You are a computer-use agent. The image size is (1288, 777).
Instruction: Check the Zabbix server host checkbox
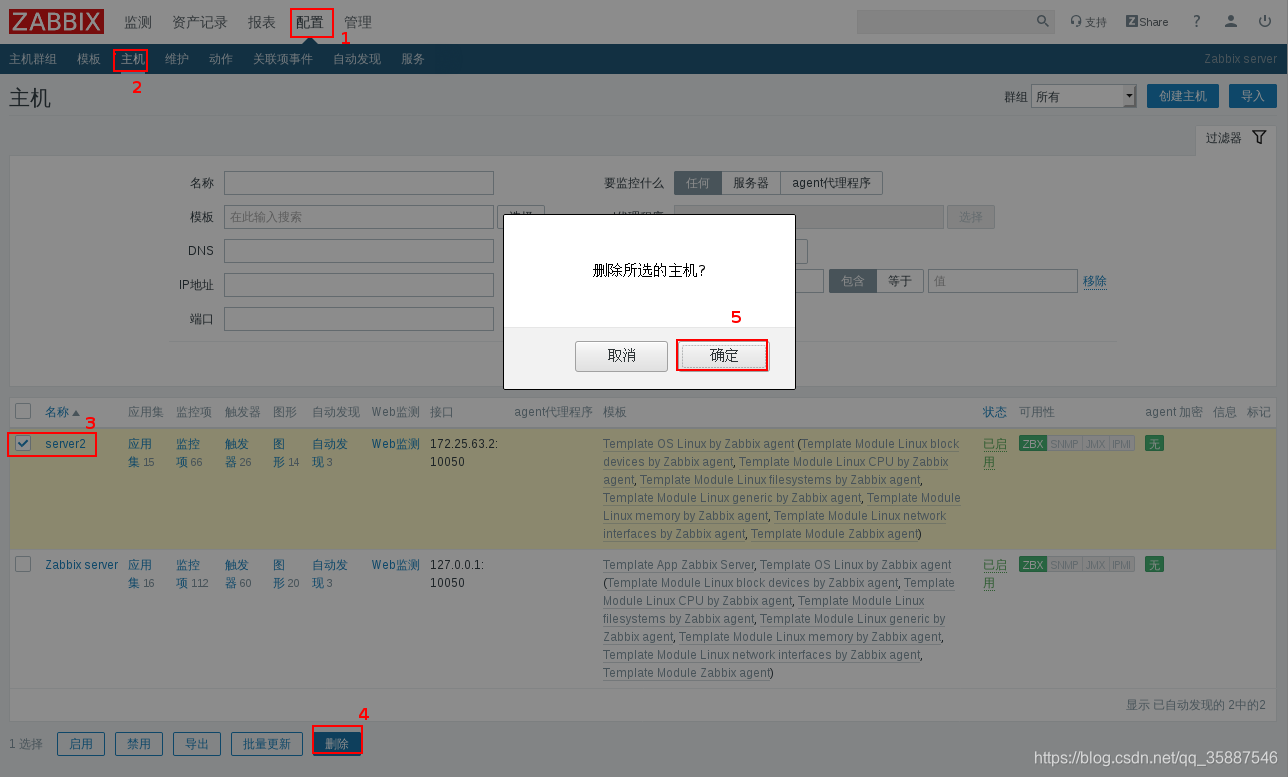point(23,564)
